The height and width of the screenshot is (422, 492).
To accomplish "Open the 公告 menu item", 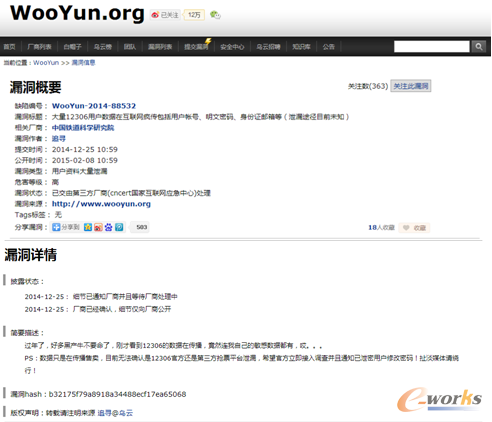I will tap(328, 47).
